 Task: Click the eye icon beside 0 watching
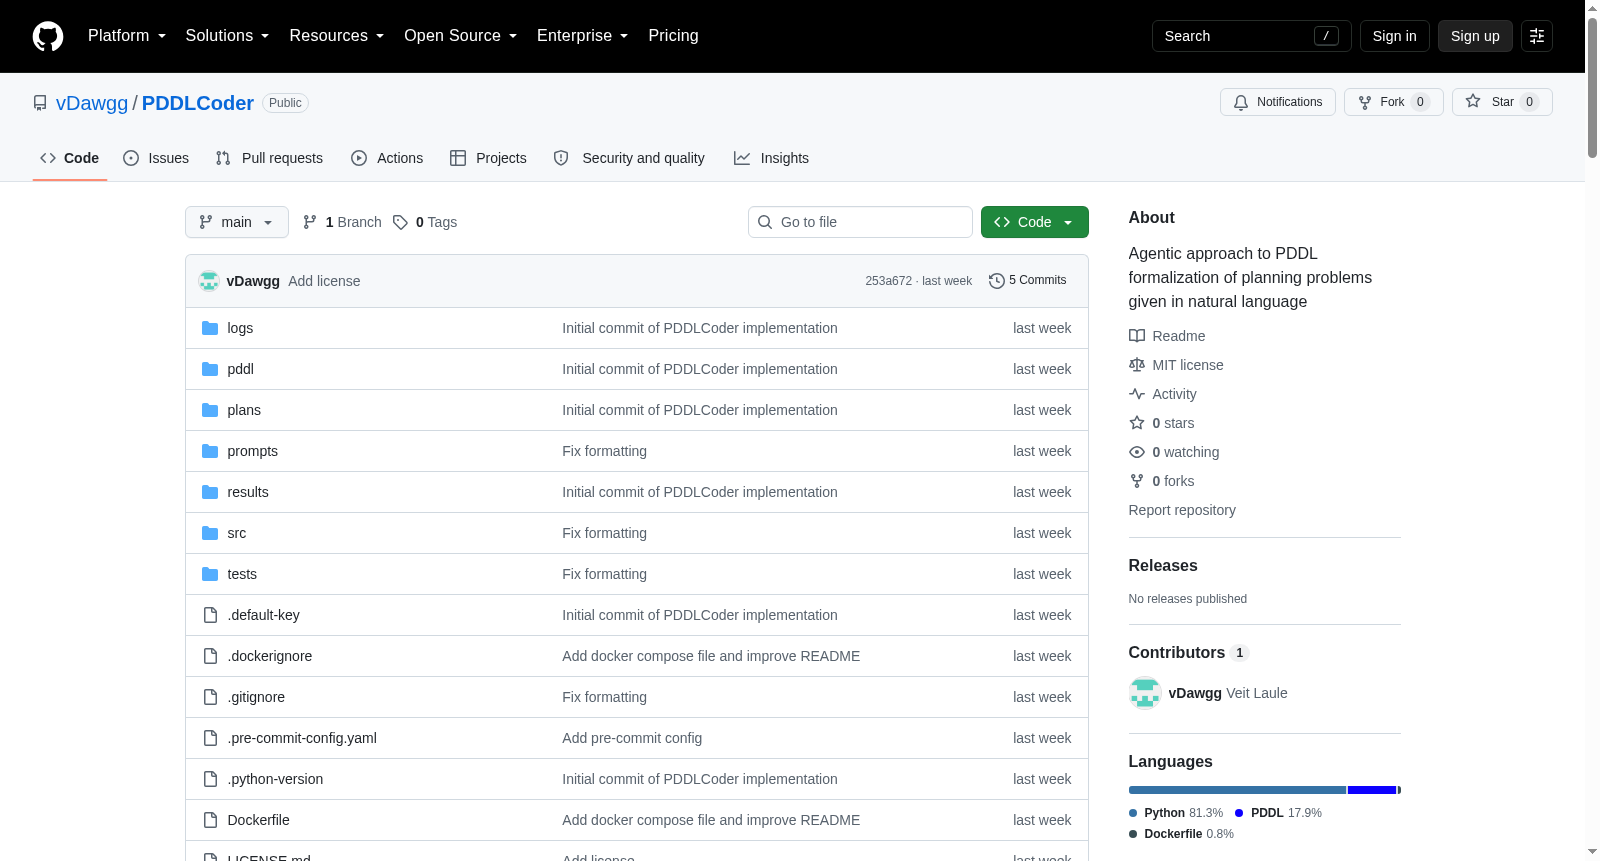1137,452
